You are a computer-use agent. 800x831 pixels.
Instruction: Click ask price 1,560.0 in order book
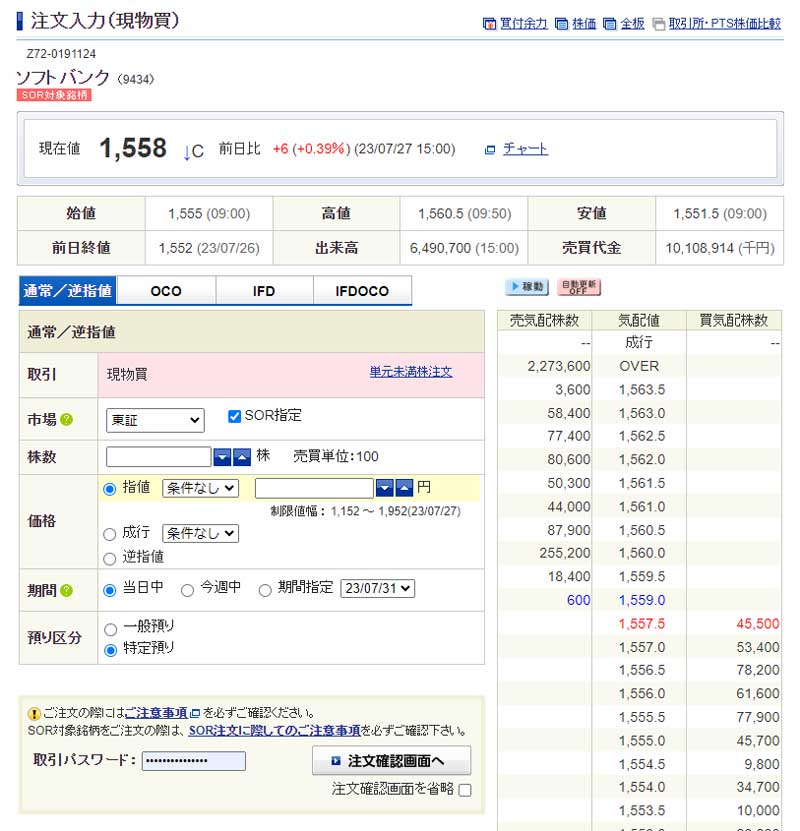coord(642,553)
